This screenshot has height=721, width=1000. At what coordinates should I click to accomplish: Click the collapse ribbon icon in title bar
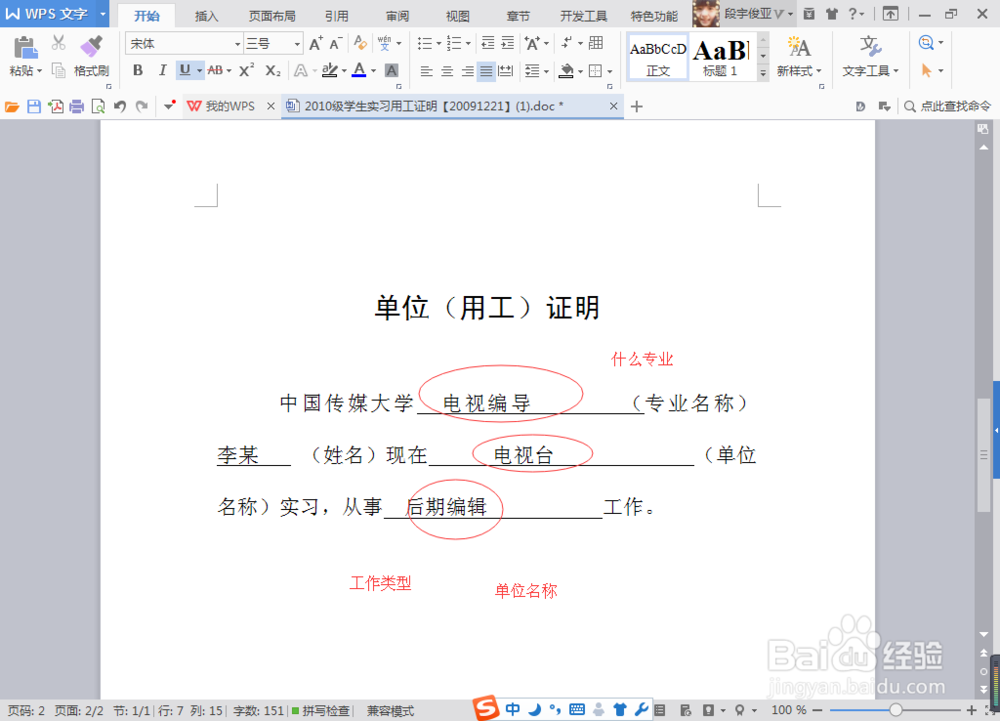coord(890,13)
